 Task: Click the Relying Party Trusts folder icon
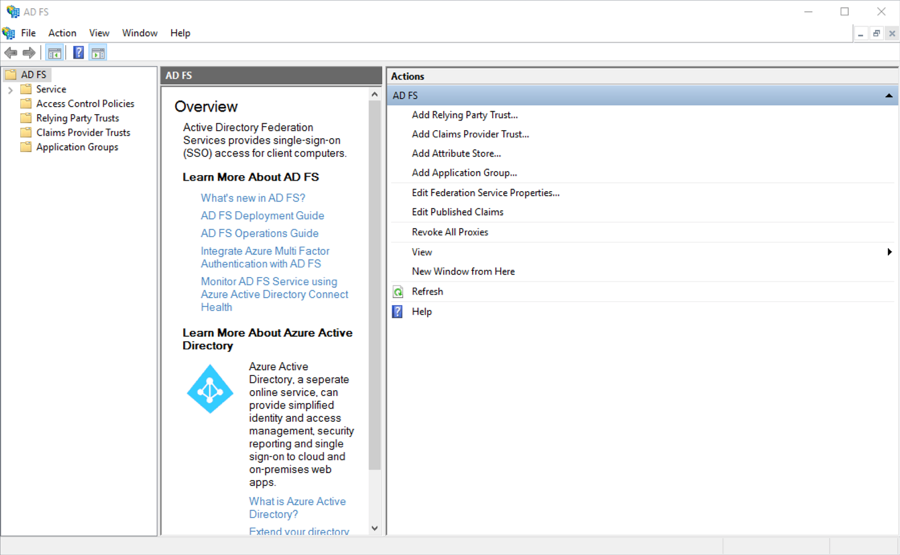pos(26,118)
